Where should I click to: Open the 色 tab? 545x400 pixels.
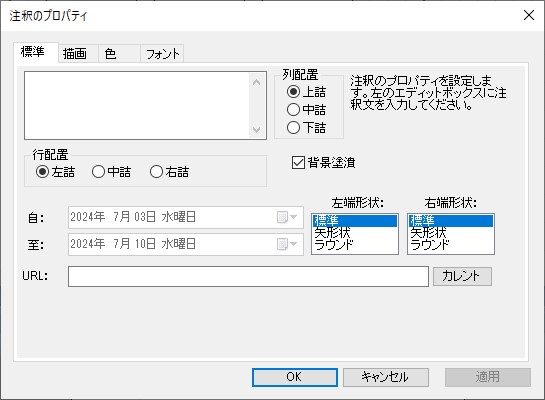pyautogui.click(x=119, y=54)
